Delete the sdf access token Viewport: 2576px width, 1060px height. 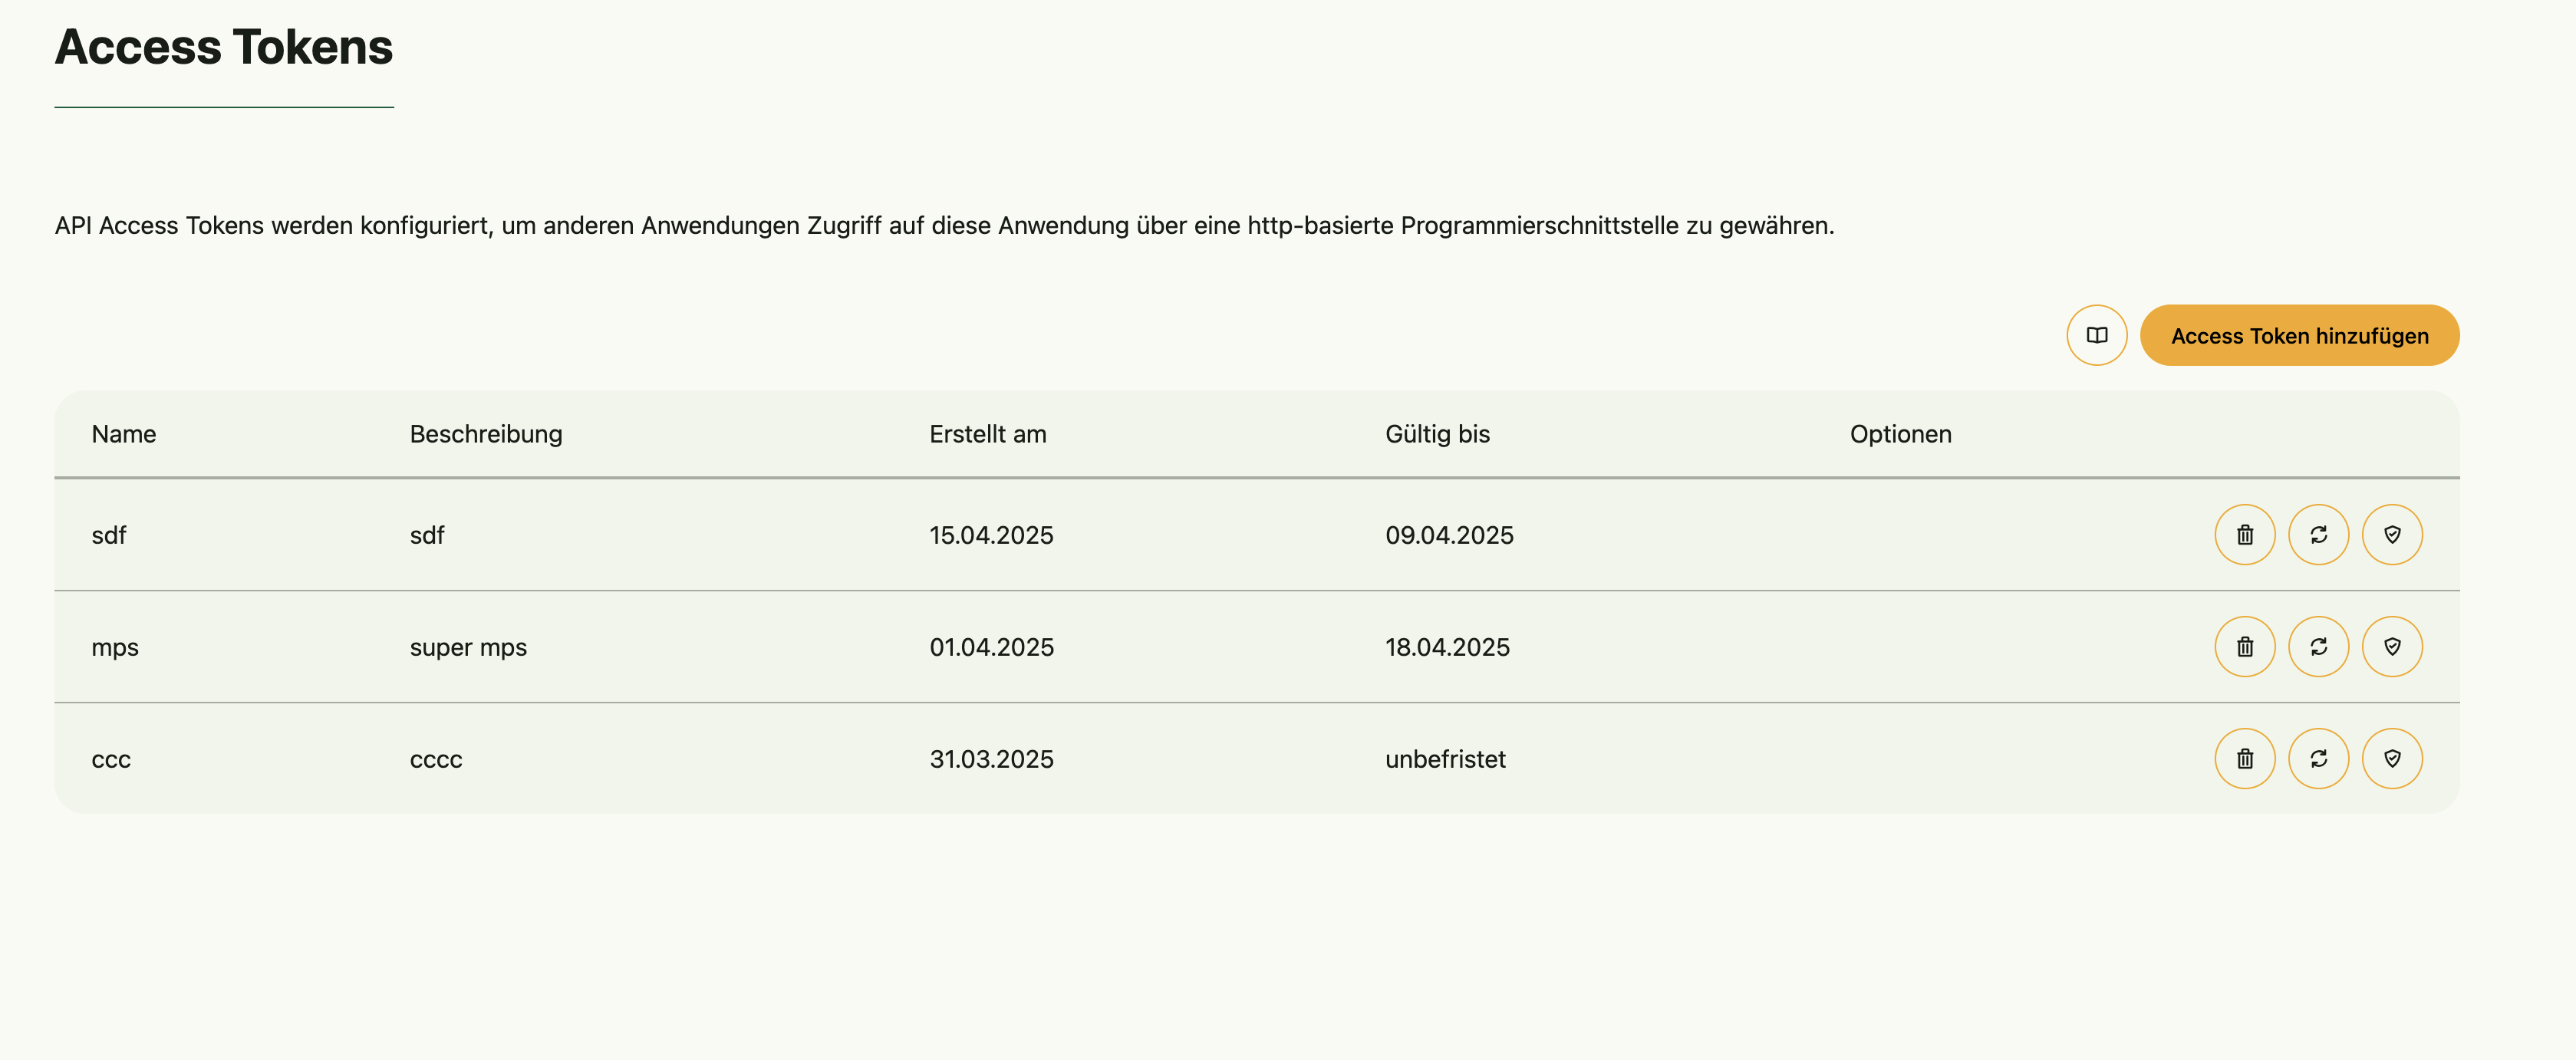pos(2244,535)
